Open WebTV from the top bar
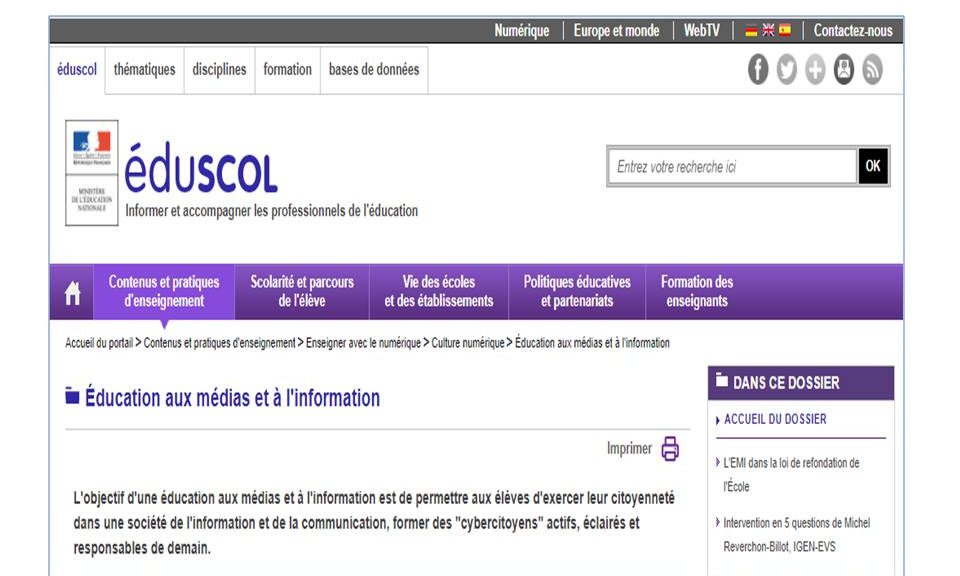The width and height of the screenshot is (960, 576). pyautogui.click(x=702, y=31)
